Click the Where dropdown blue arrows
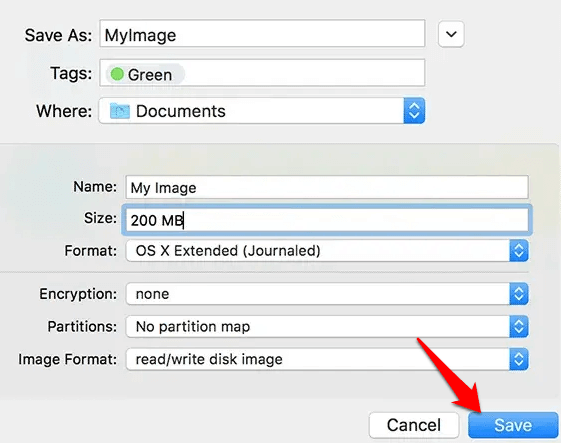 pyautogui.click(x=414, y=111)
